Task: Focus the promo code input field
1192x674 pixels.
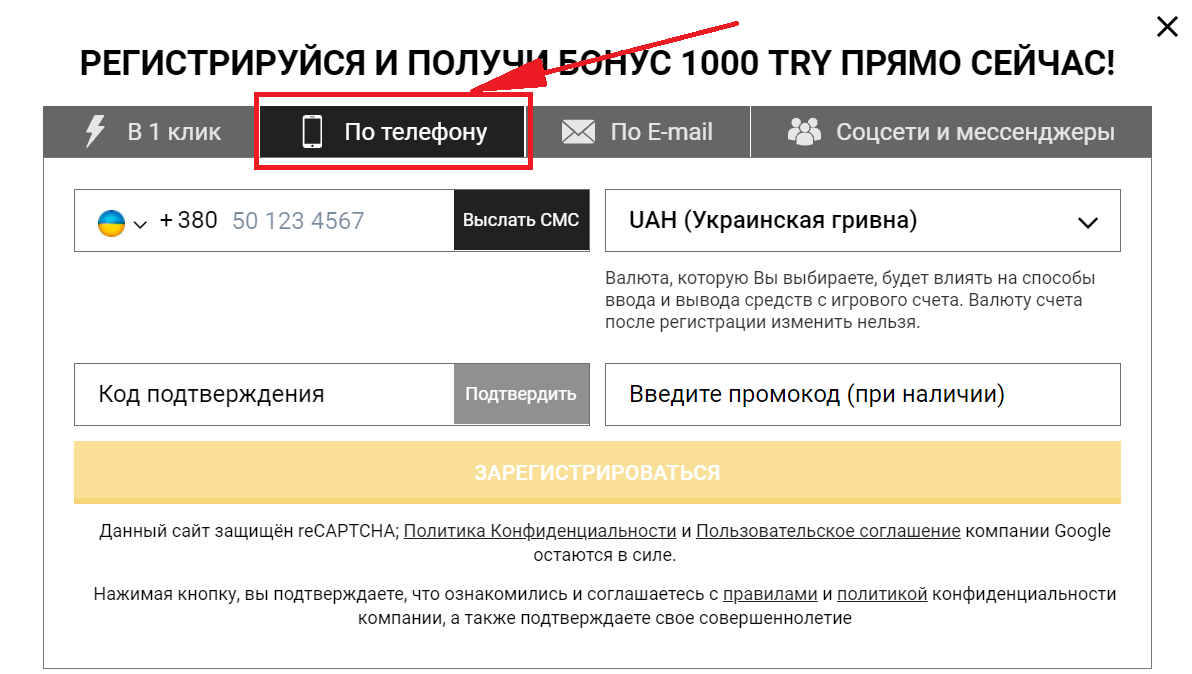Action: click(863, 394)
